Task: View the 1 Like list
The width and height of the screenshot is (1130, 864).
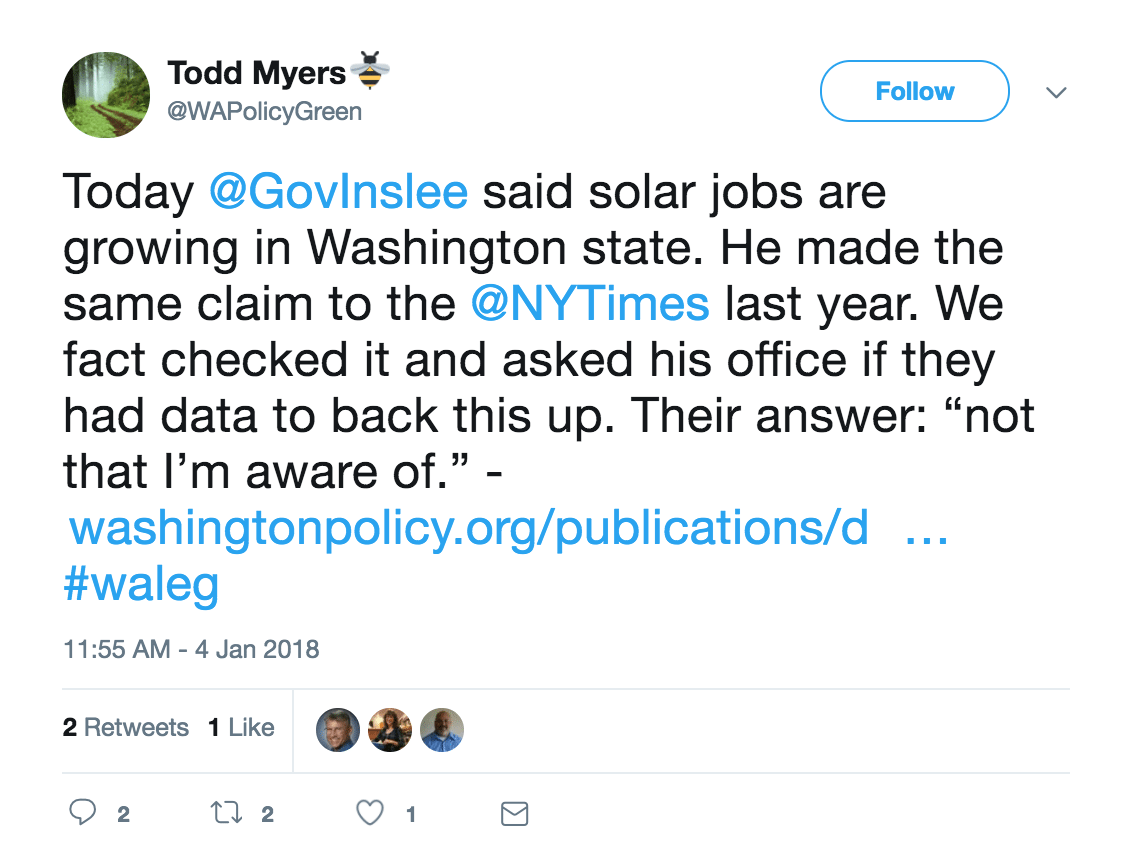Action: coord(241,727)
